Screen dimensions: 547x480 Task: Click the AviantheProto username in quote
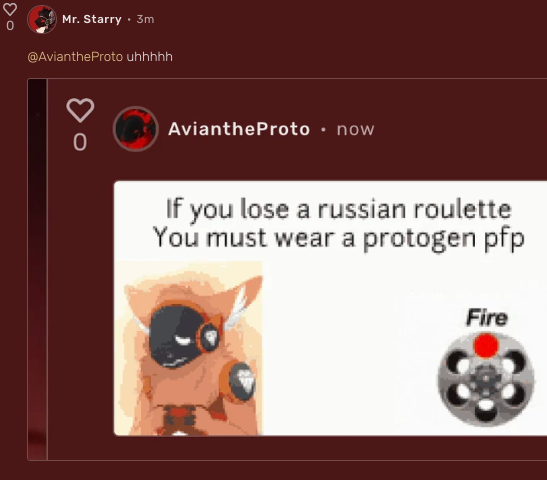[239, 129]
